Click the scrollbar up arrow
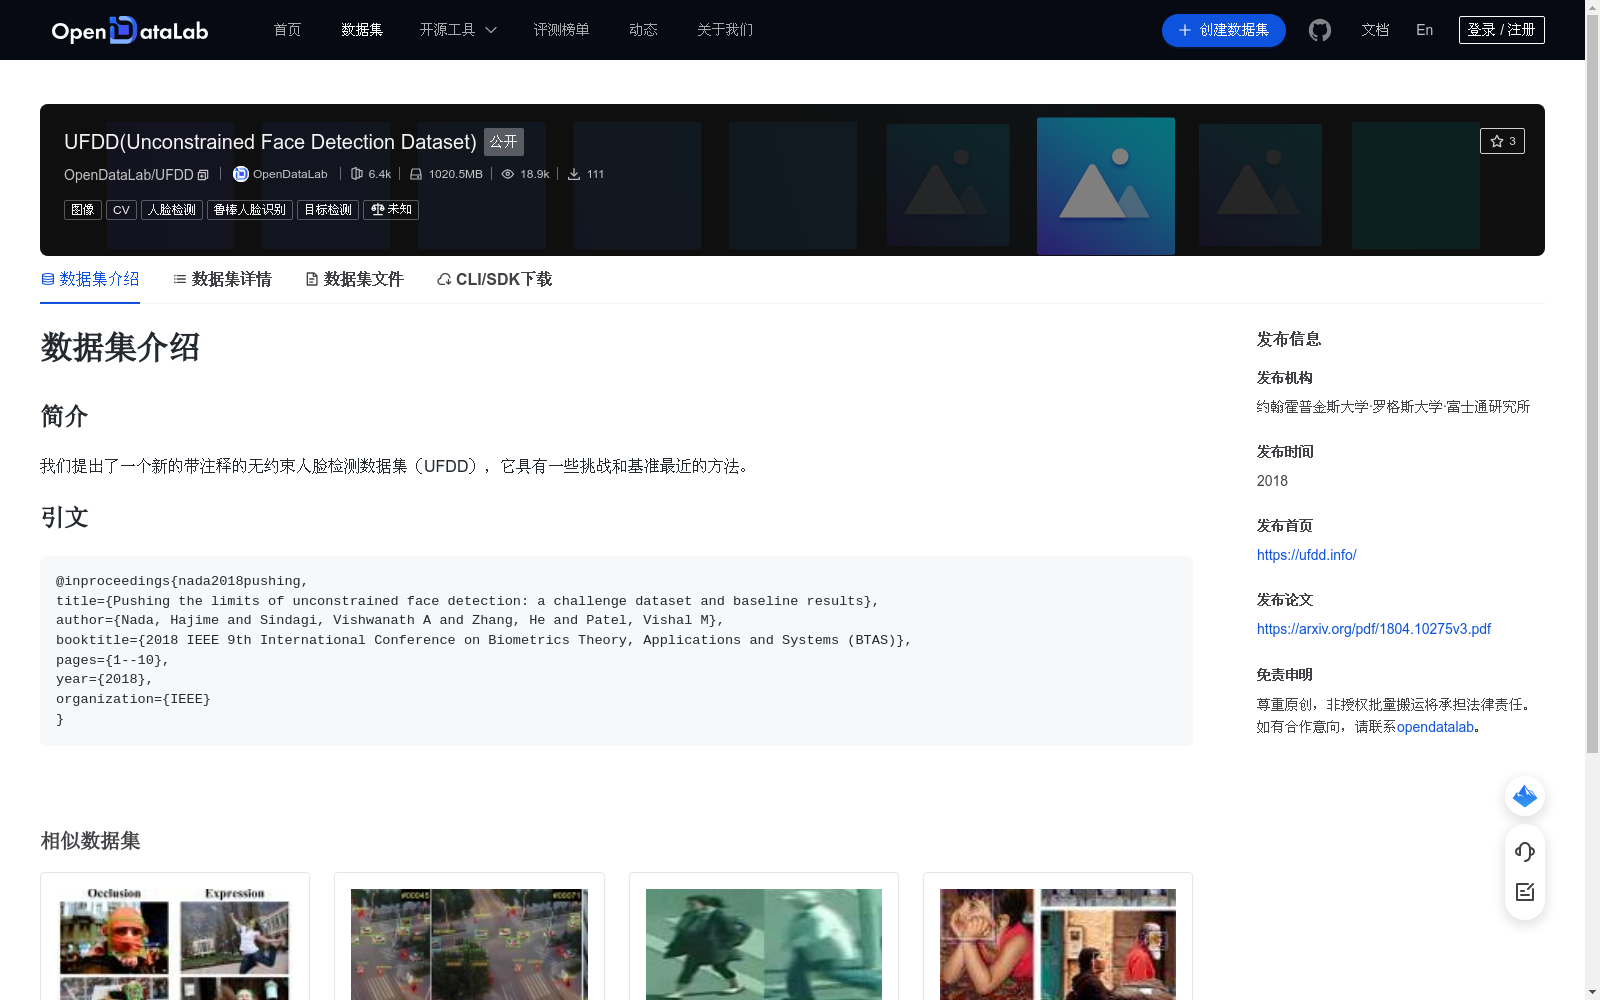The height and width of the screenshot is (1000, 1600). (x=1592, y=7)
